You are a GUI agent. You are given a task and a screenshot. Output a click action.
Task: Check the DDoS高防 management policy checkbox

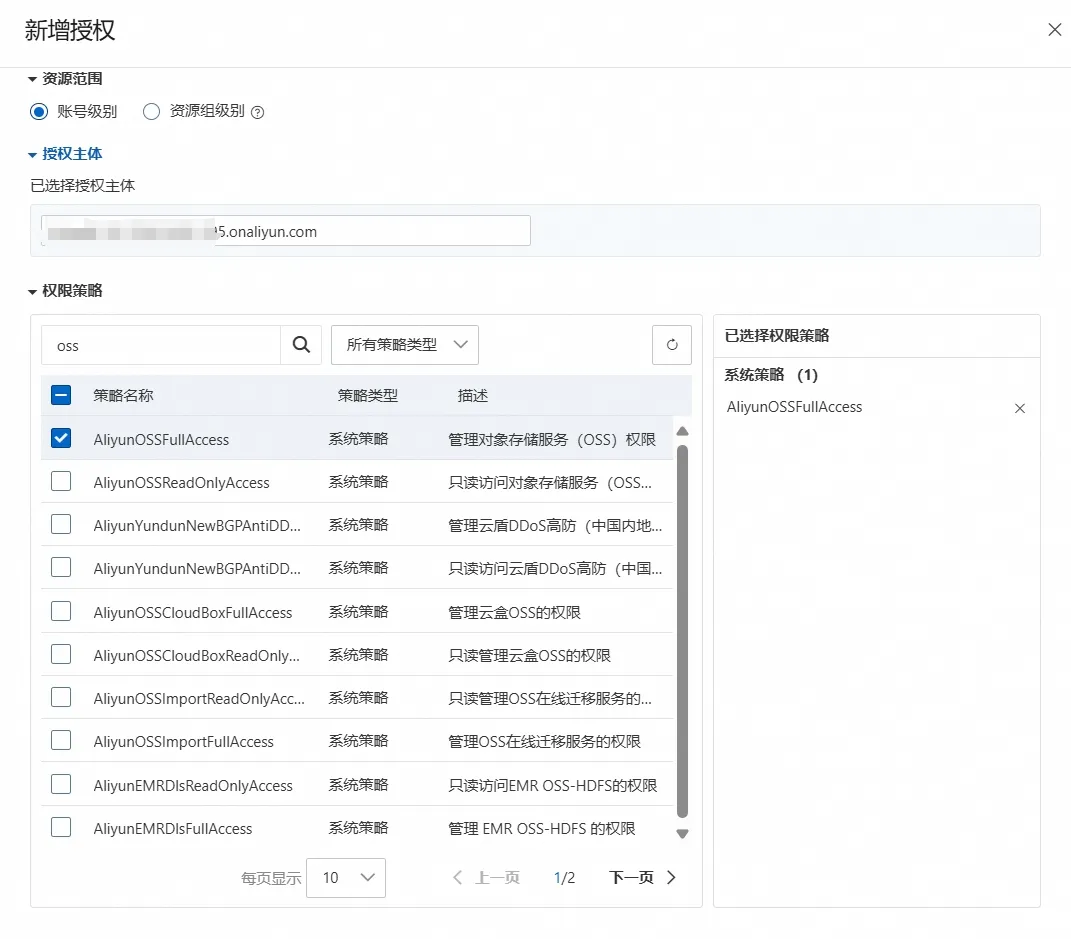tap(61, 524)
